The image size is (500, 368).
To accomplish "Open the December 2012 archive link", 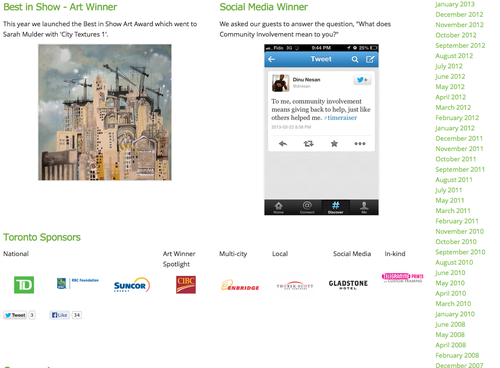I will (459, 14).
